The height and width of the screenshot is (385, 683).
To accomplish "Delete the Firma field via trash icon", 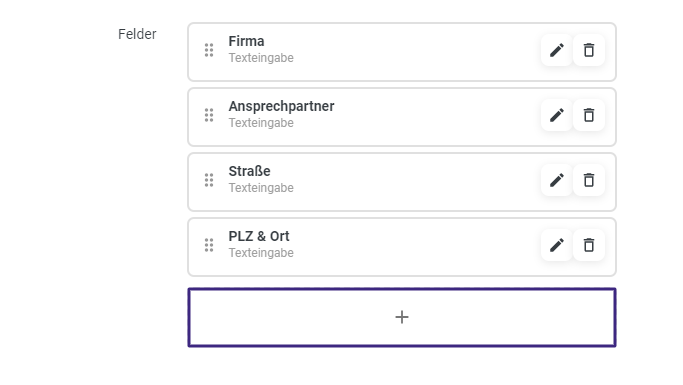I will point(589,50).
